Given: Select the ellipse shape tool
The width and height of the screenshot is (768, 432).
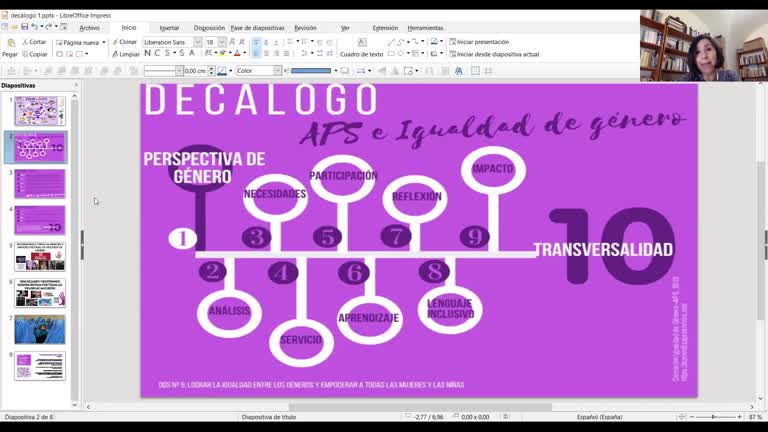Looking at the screenshot, I should (401, 54).
